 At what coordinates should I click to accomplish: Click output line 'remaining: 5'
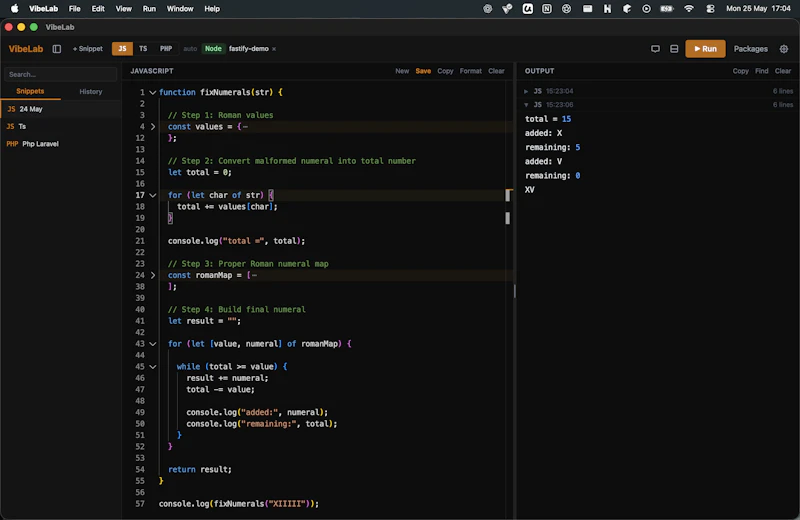pos(553,147)
